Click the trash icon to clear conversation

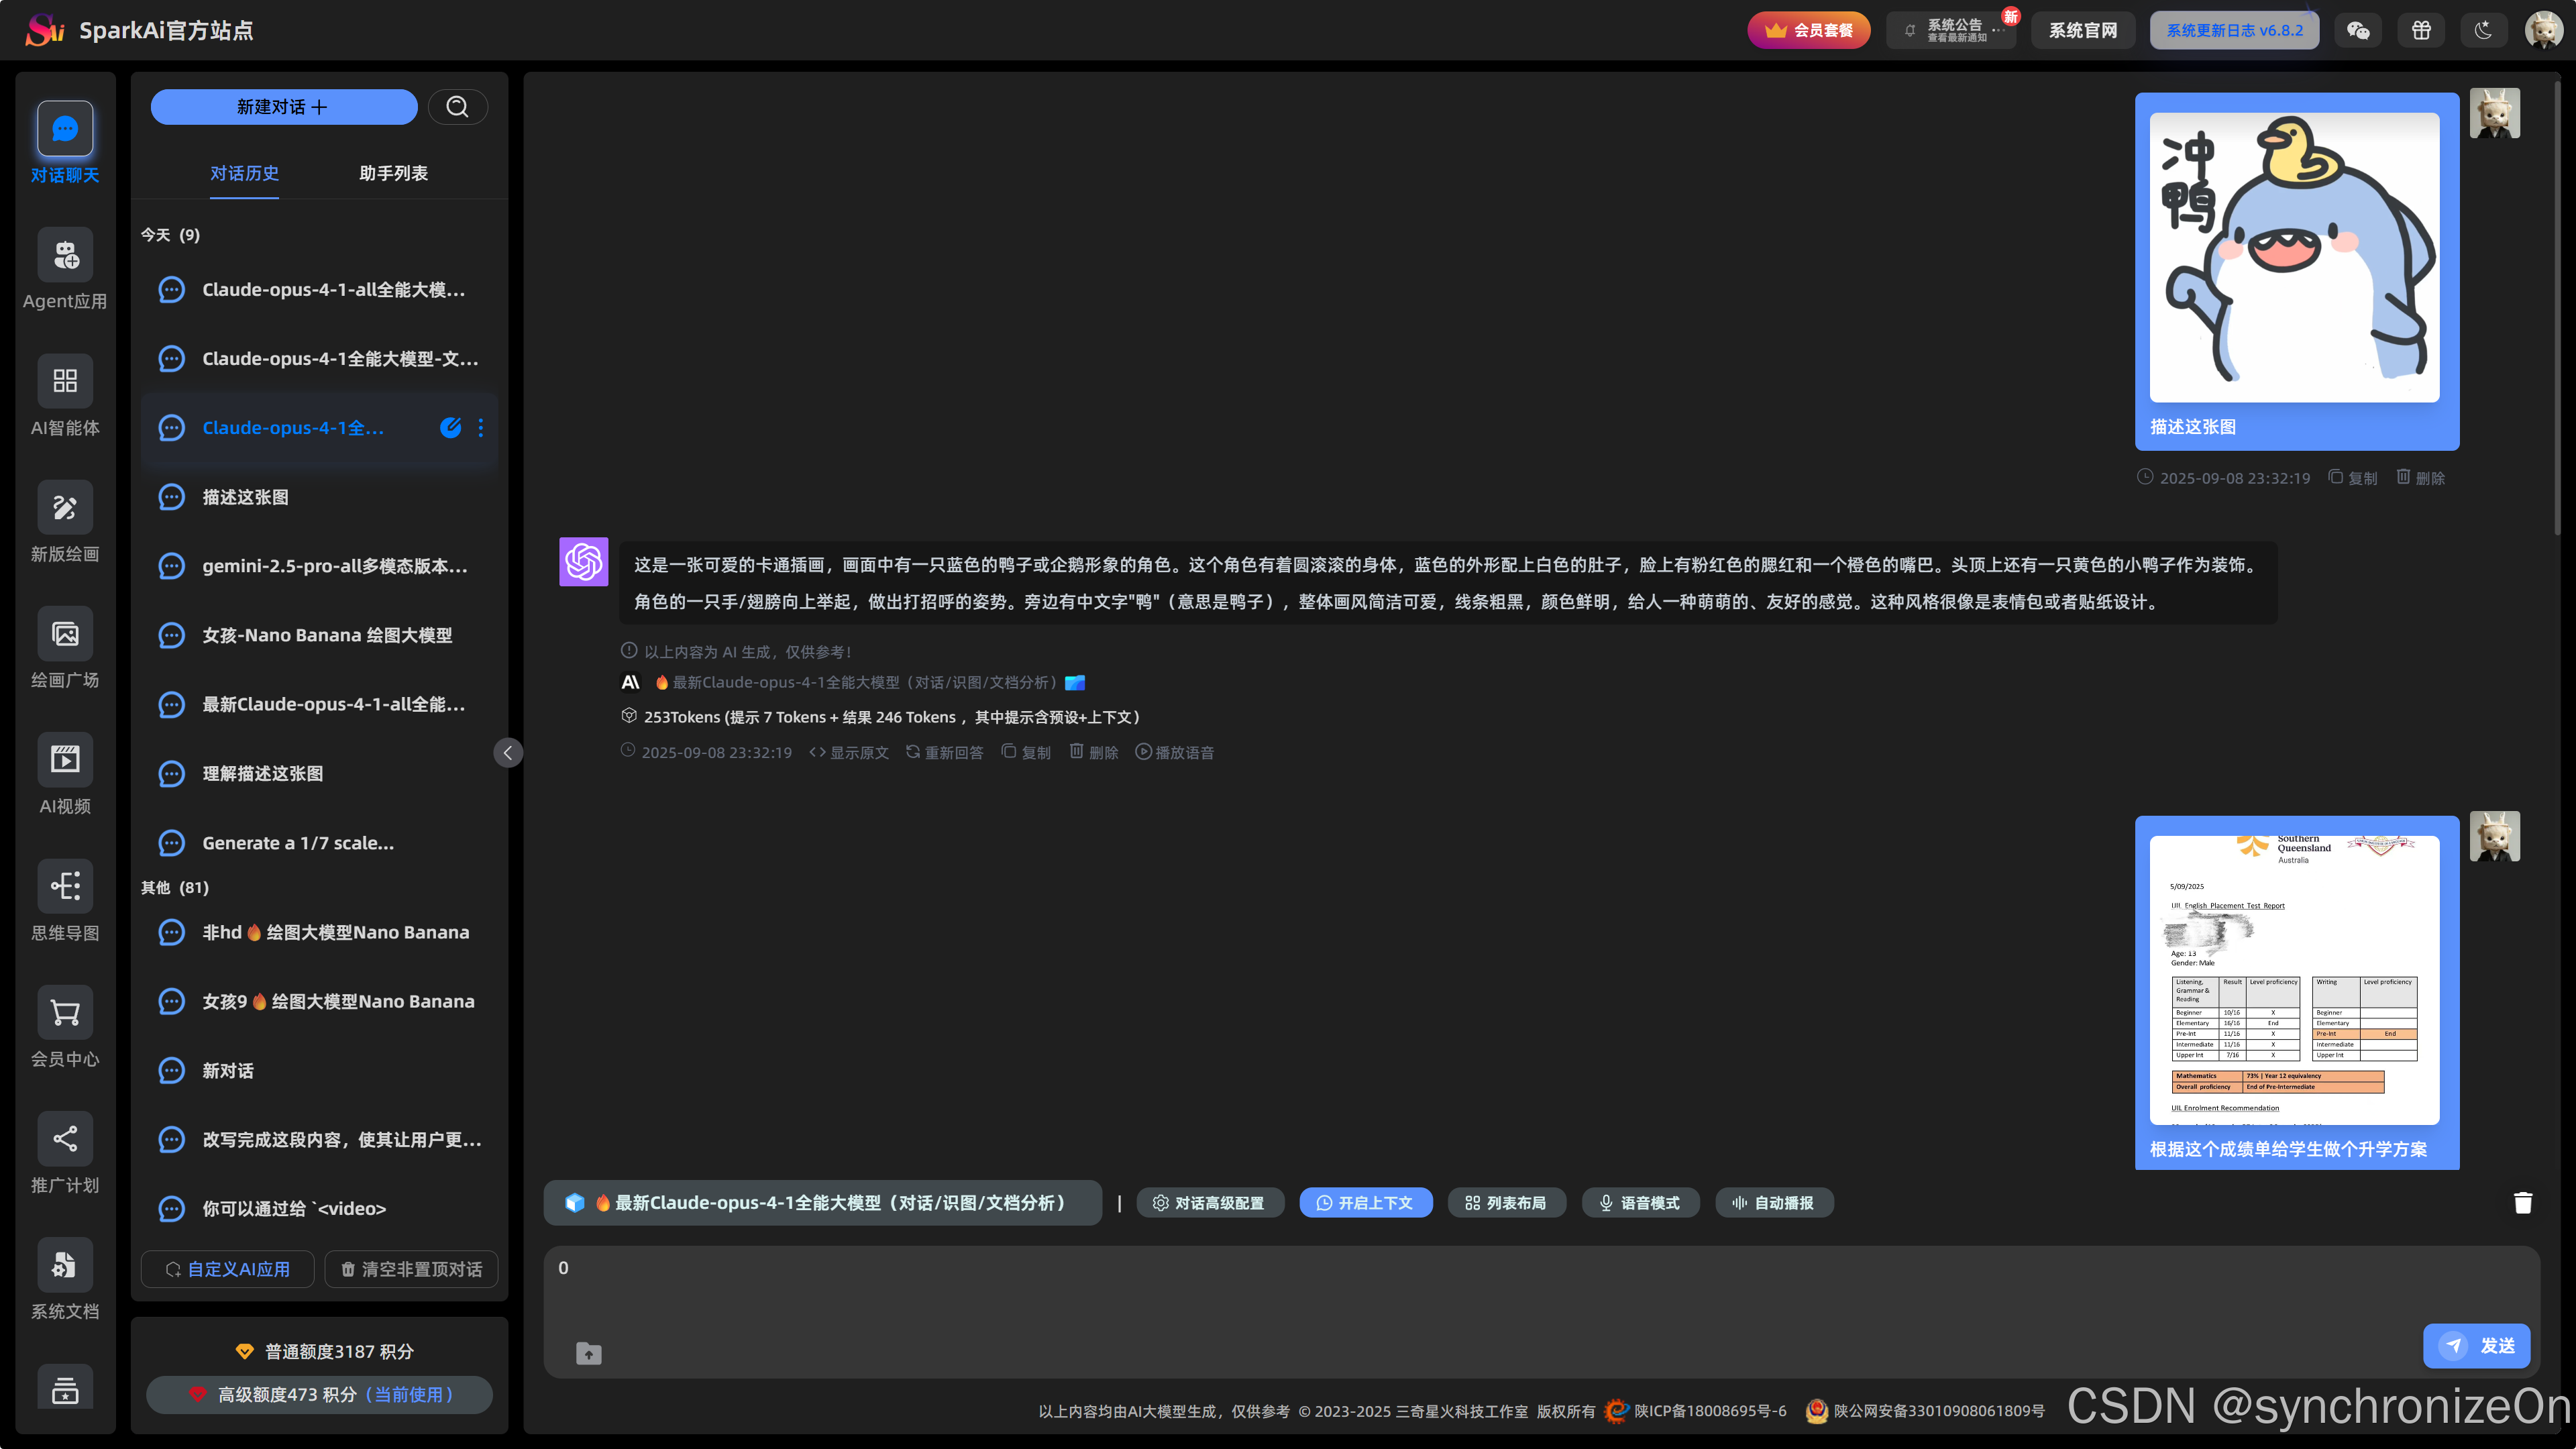(x=2523, y=1203)
